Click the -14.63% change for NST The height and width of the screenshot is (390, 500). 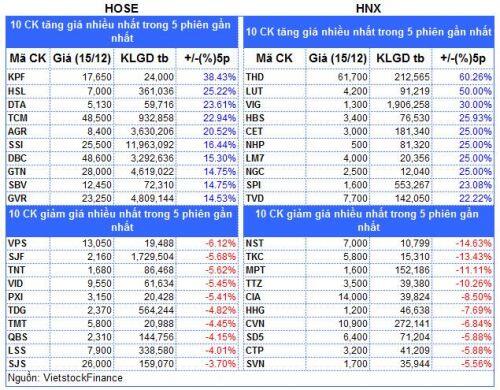point(473,243)
